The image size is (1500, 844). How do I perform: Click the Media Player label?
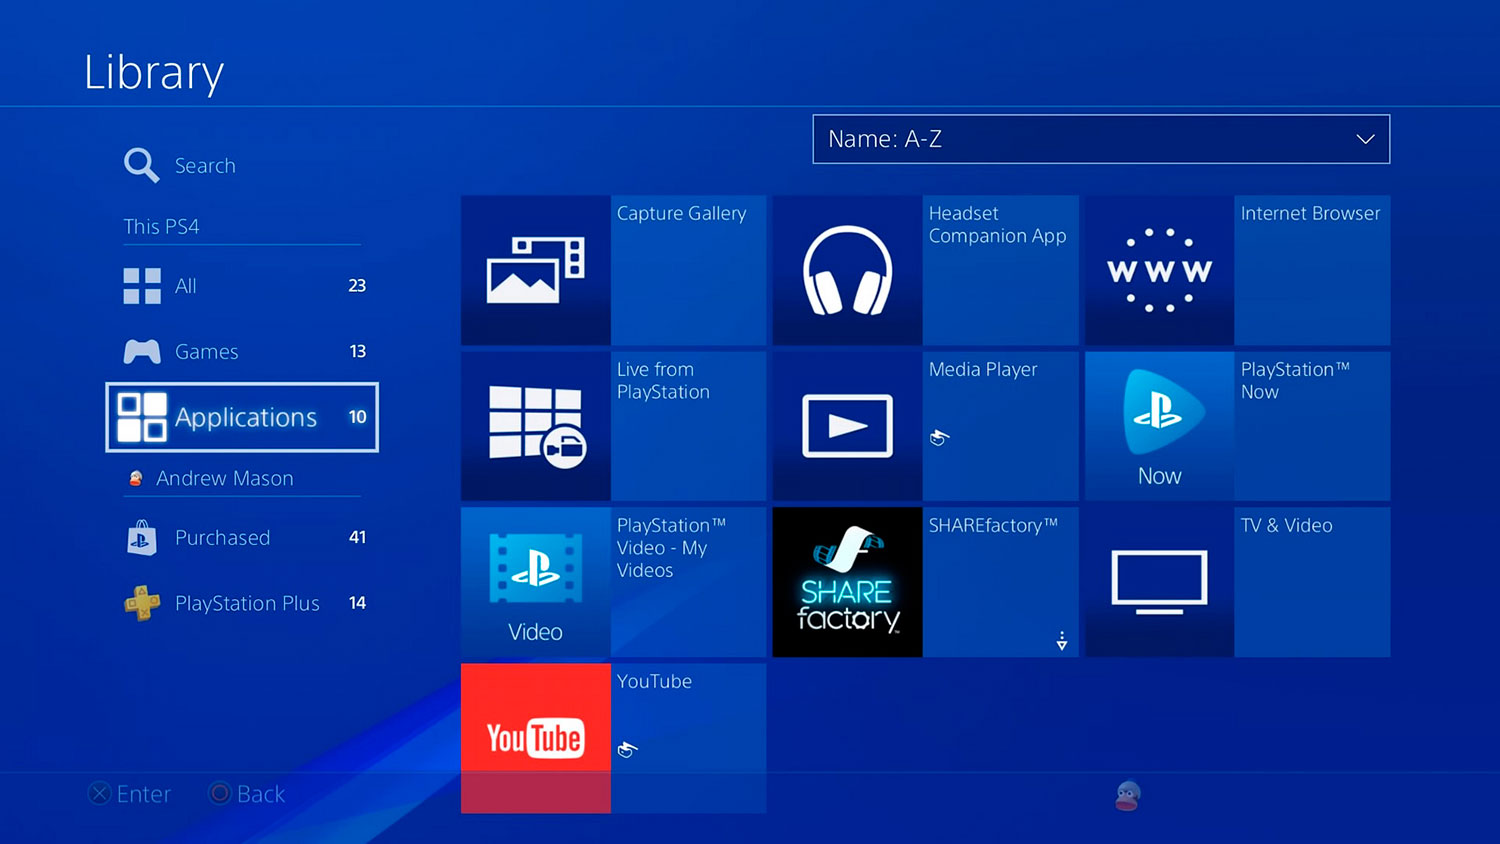[x=983, y=370]
